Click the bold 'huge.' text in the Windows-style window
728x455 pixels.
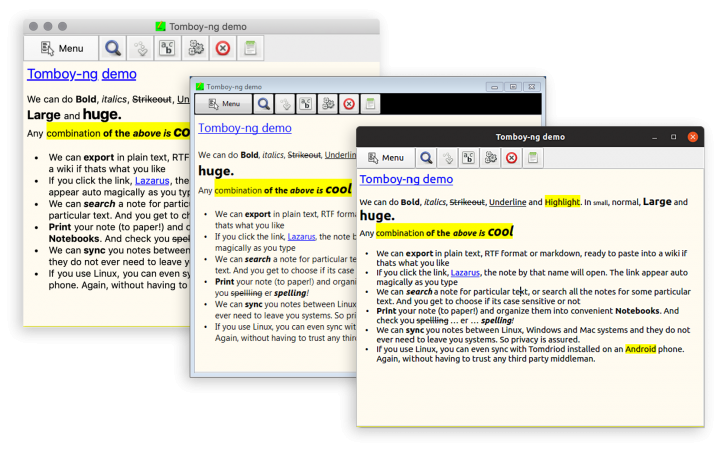216,171
